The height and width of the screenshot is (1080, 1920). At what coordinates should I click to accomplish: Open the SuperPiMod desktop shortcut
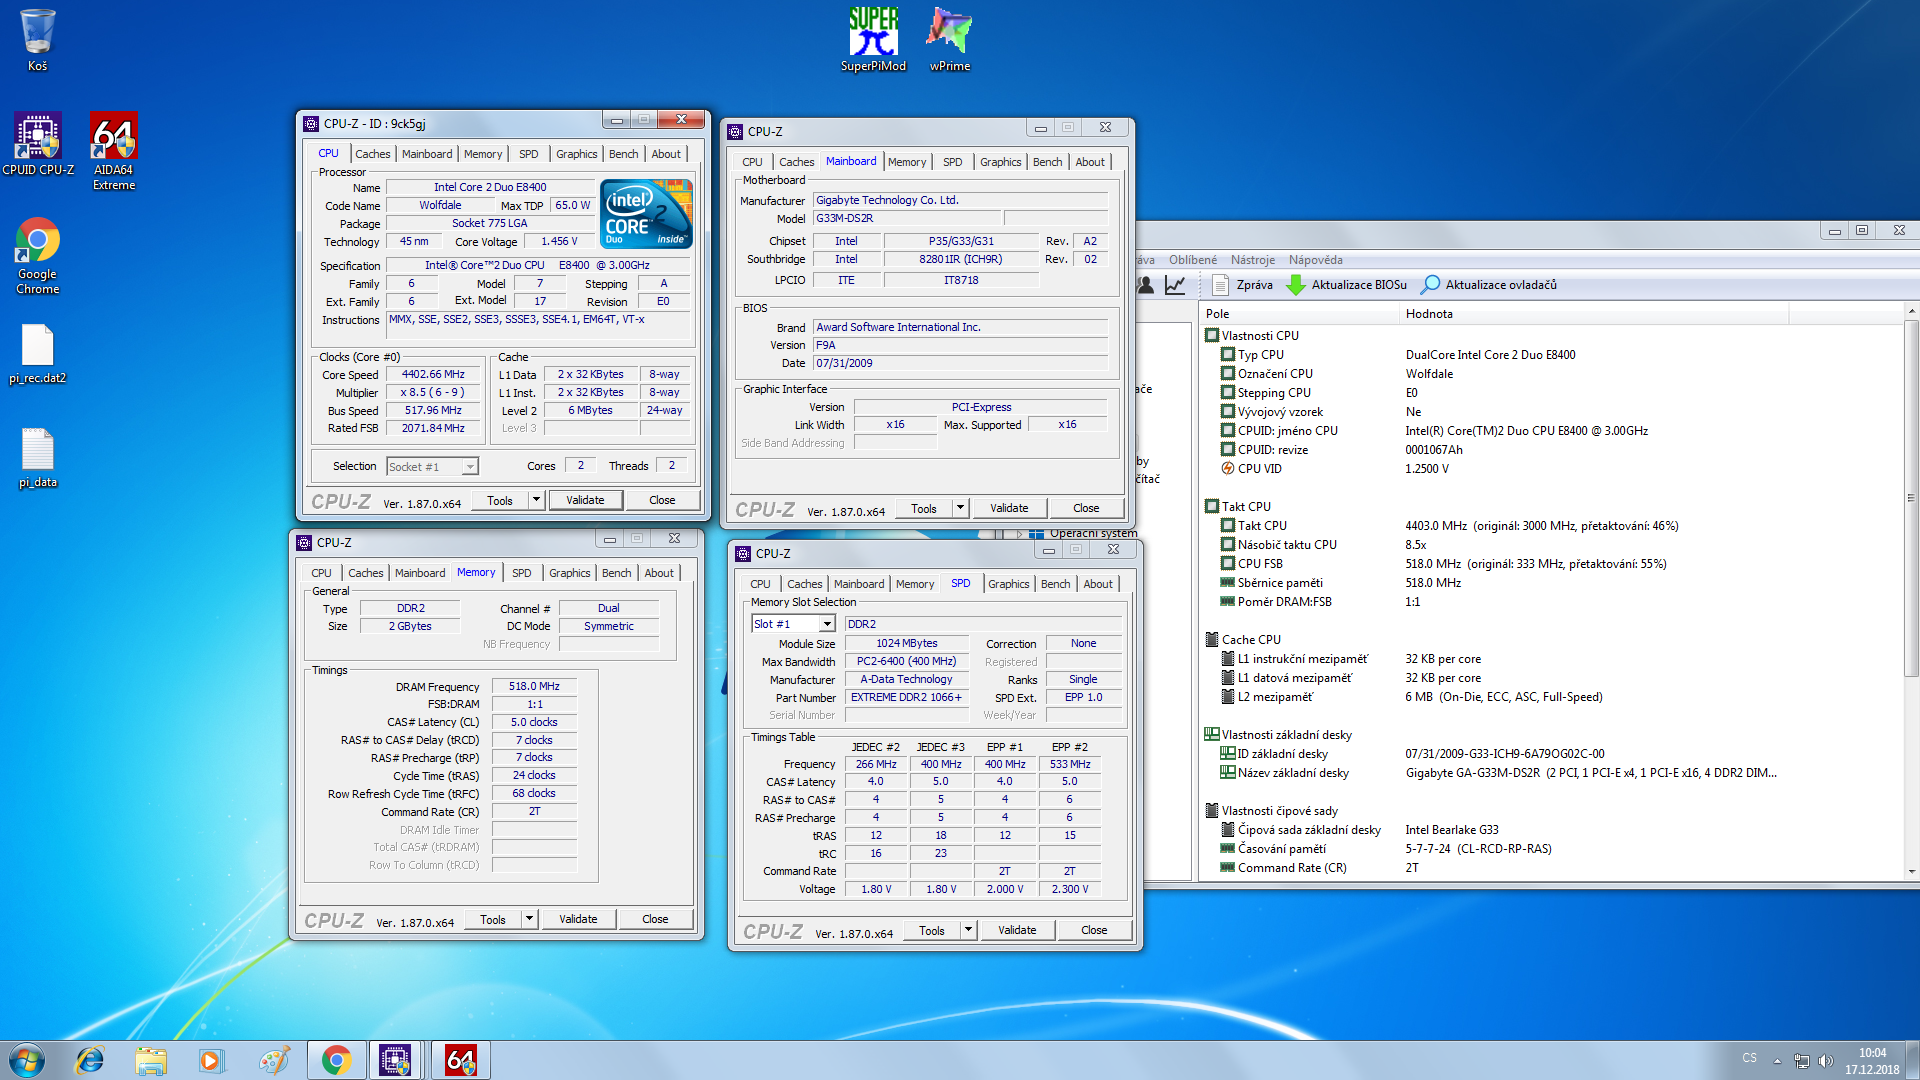873,40
